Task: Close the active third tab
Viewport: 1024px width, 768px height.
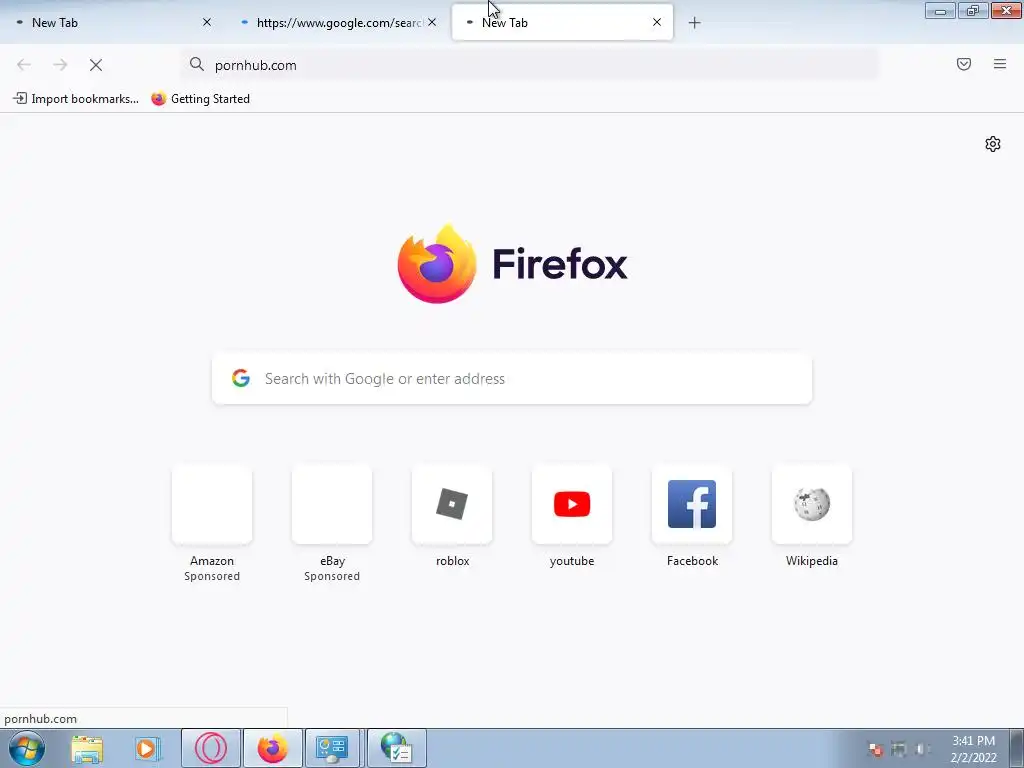Action: pos(657,22)
